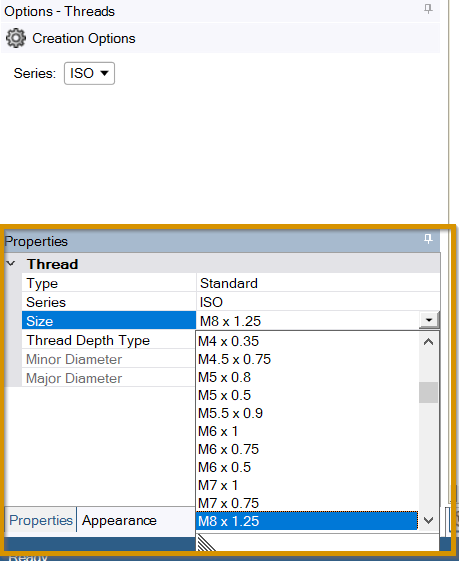Screen dimensions: 459x561
Task: Click the Creation Options gear icon
Action: [x=16, y=38]
